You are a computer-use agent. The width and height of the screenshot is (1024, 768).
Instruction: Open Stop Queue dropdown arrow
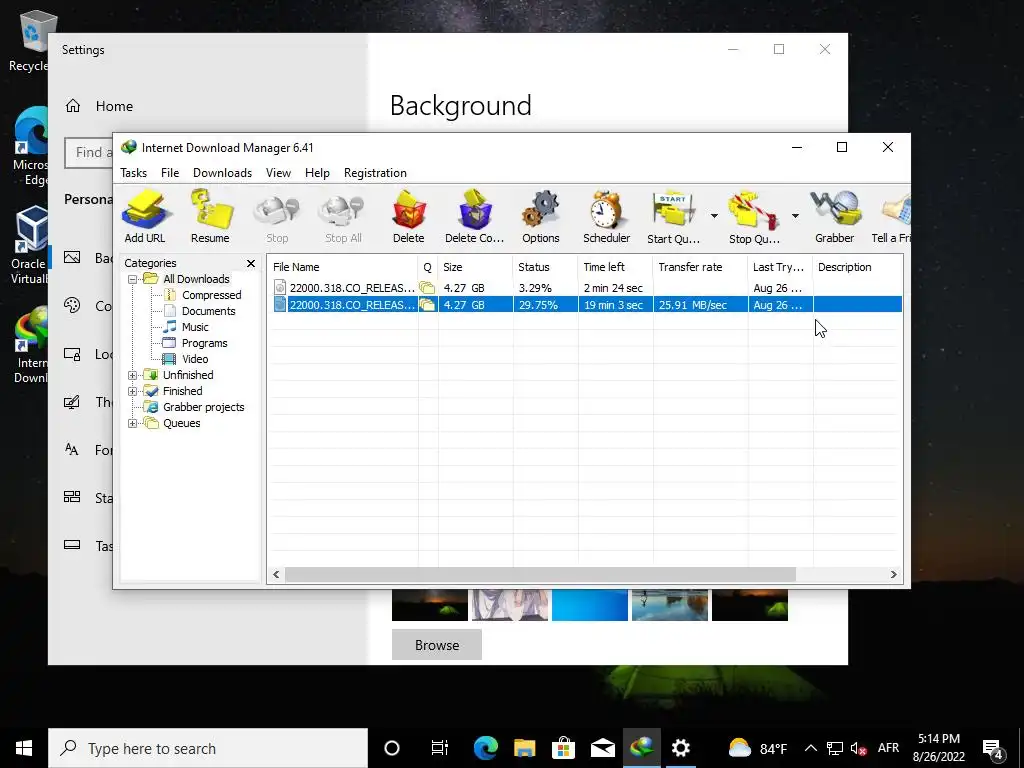(x=795, y=216)
